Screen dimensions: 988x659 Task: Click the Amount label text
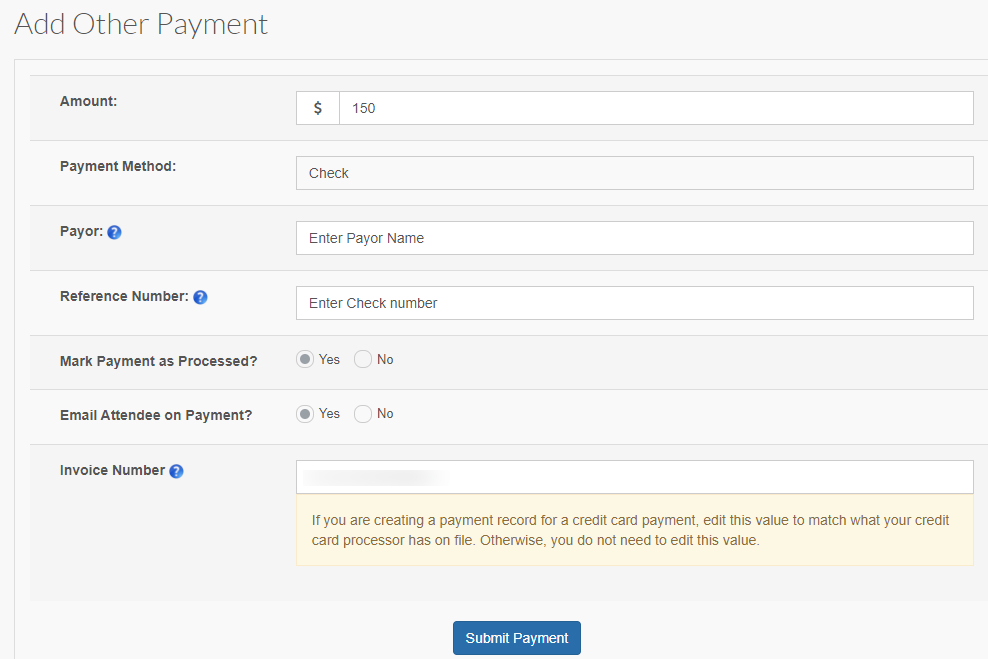coord(88,101)
